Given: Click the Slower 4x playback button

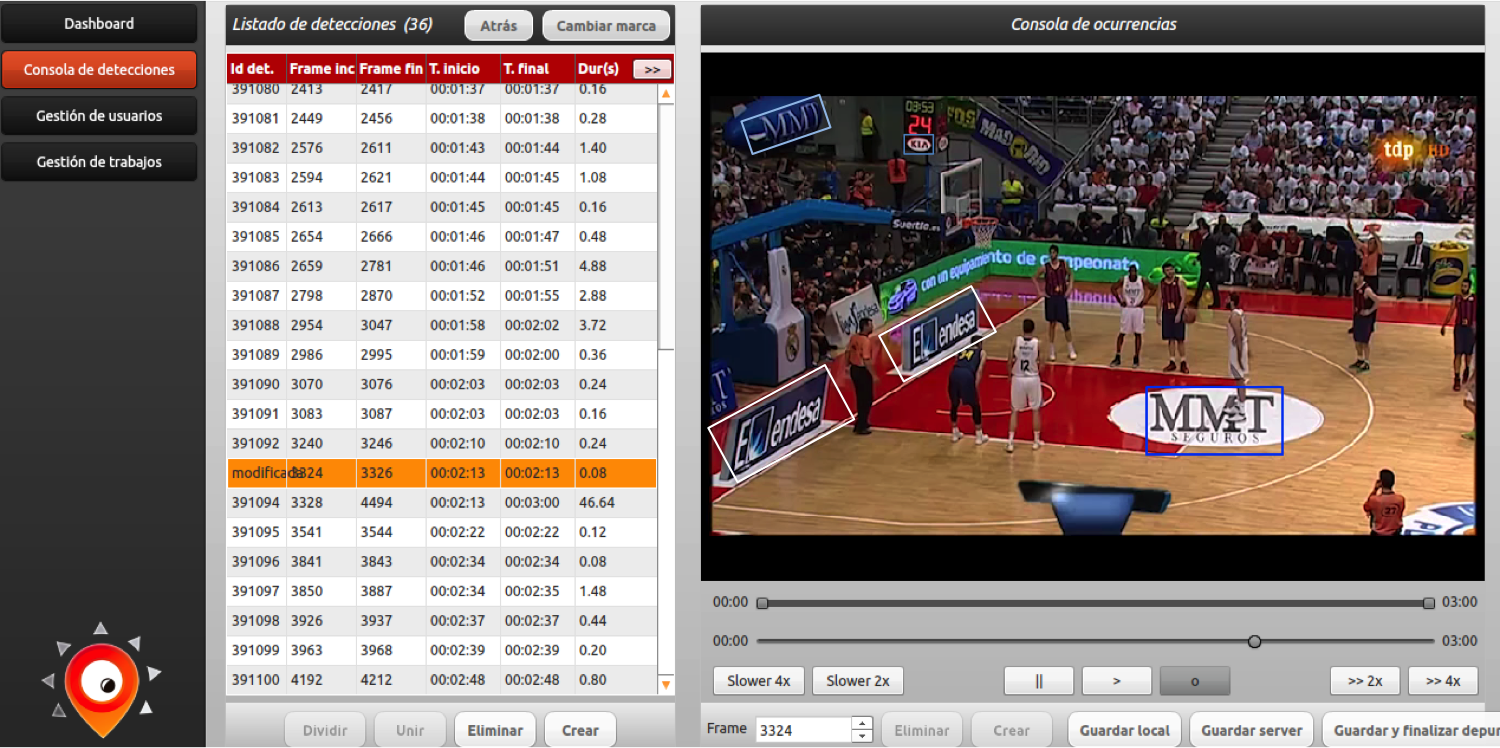Looking at the screenshot, I should (759, 681).
